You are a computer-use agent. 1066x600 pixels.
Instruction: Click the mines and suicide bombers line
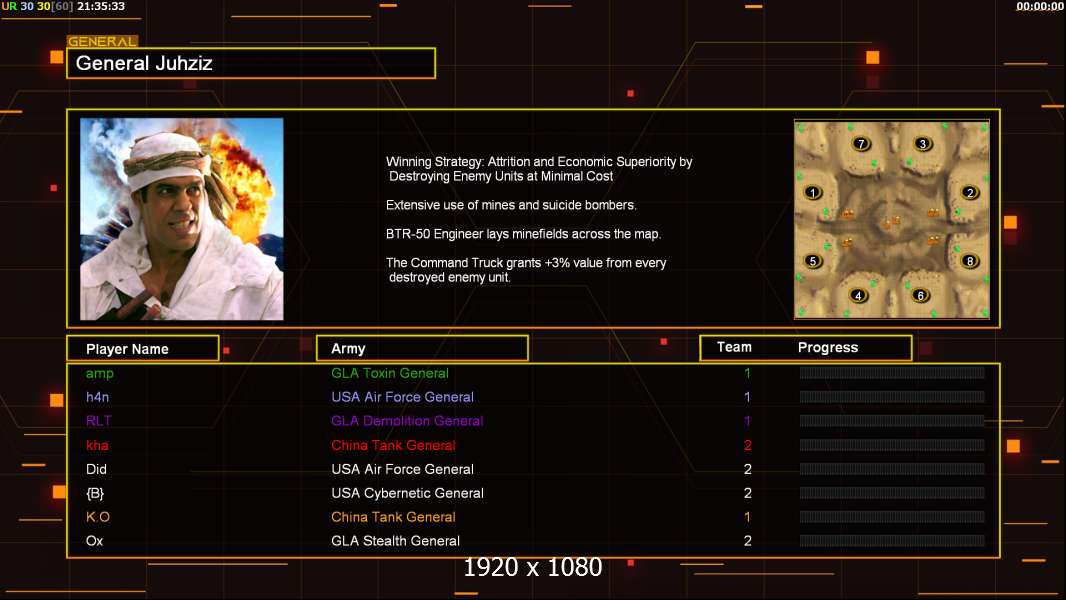(511, 205)
